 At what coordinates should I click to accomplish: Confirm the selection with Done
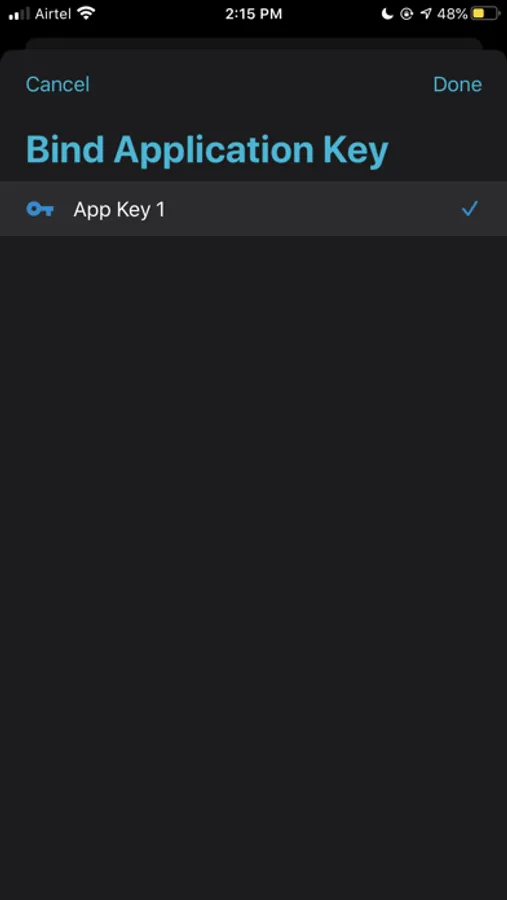[x=457, y=84]
